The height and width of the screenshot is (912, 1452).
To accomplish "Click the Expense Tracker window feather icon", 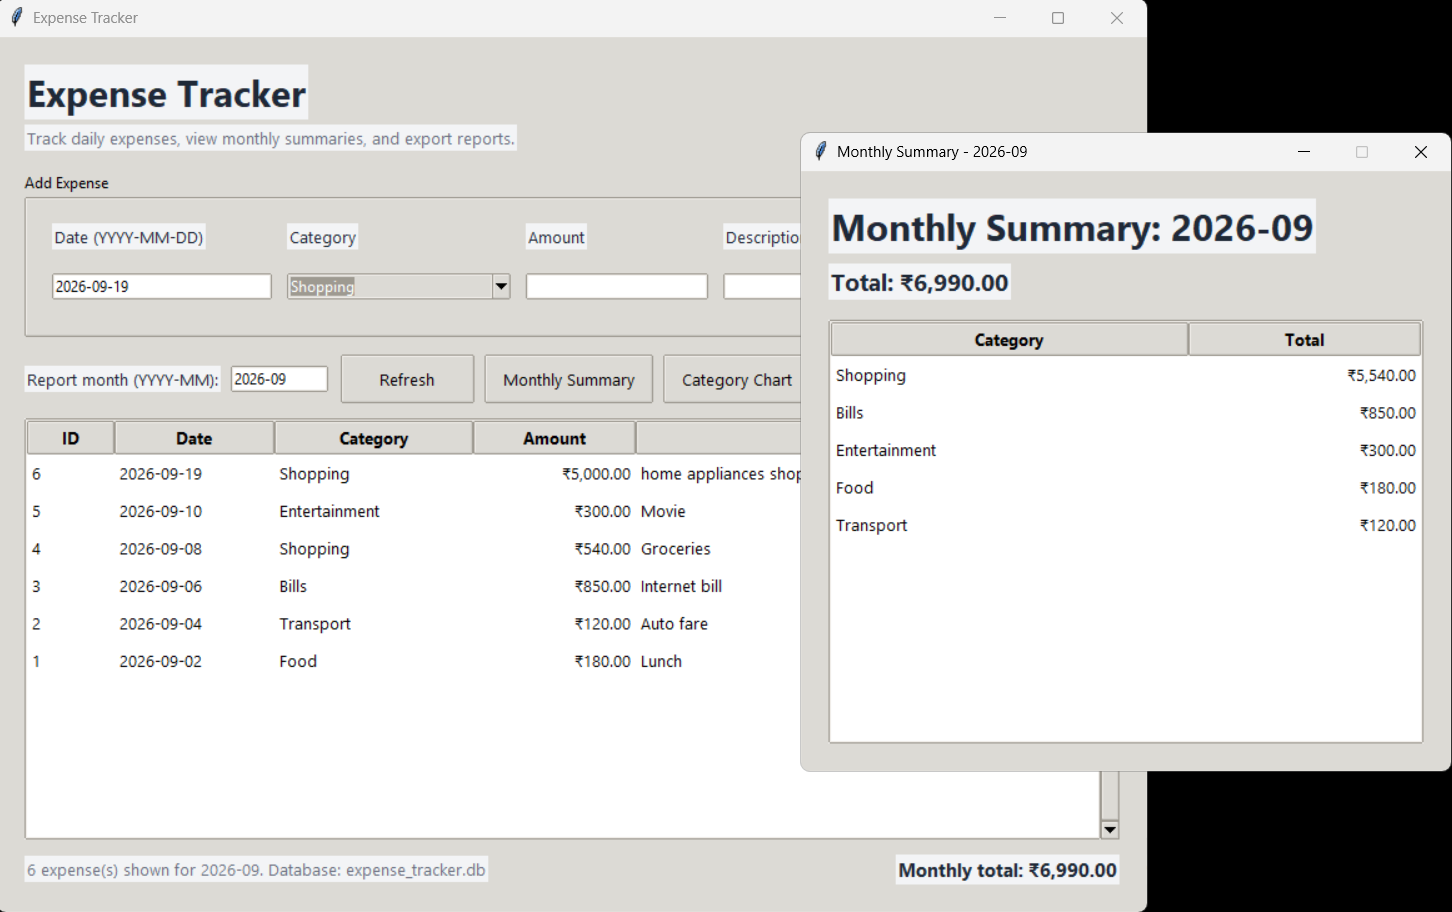I will (16, 18).
